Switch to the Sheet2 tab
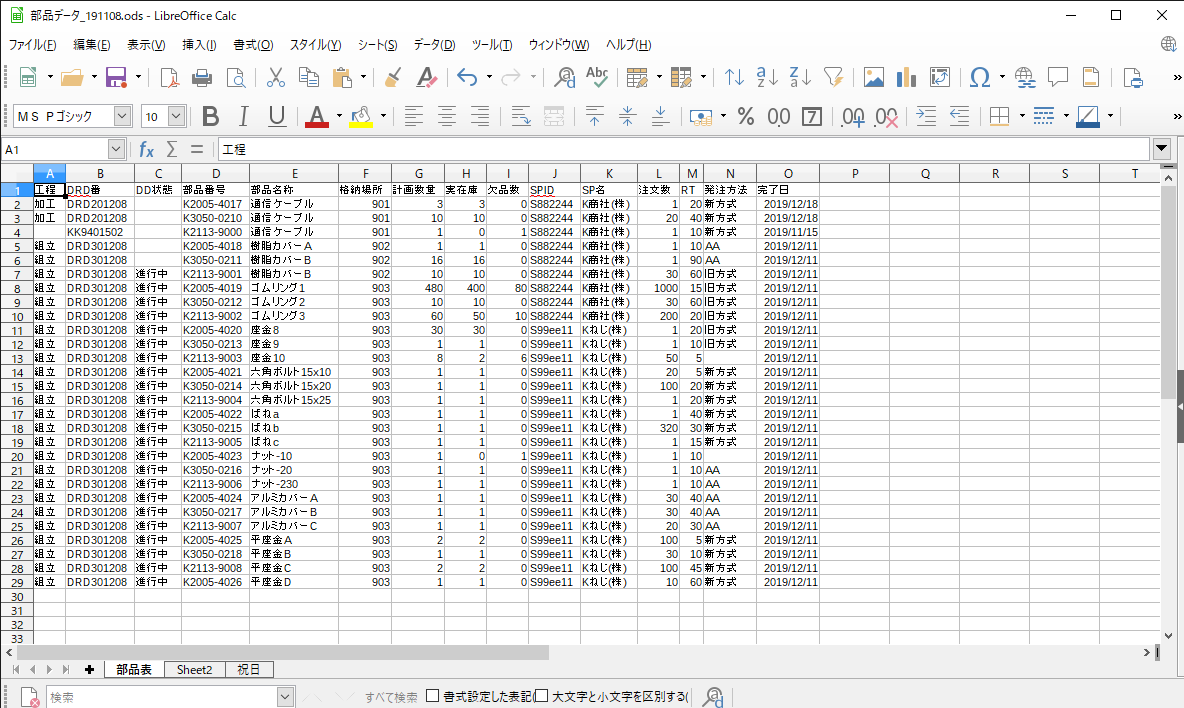 tap(194, 670)
